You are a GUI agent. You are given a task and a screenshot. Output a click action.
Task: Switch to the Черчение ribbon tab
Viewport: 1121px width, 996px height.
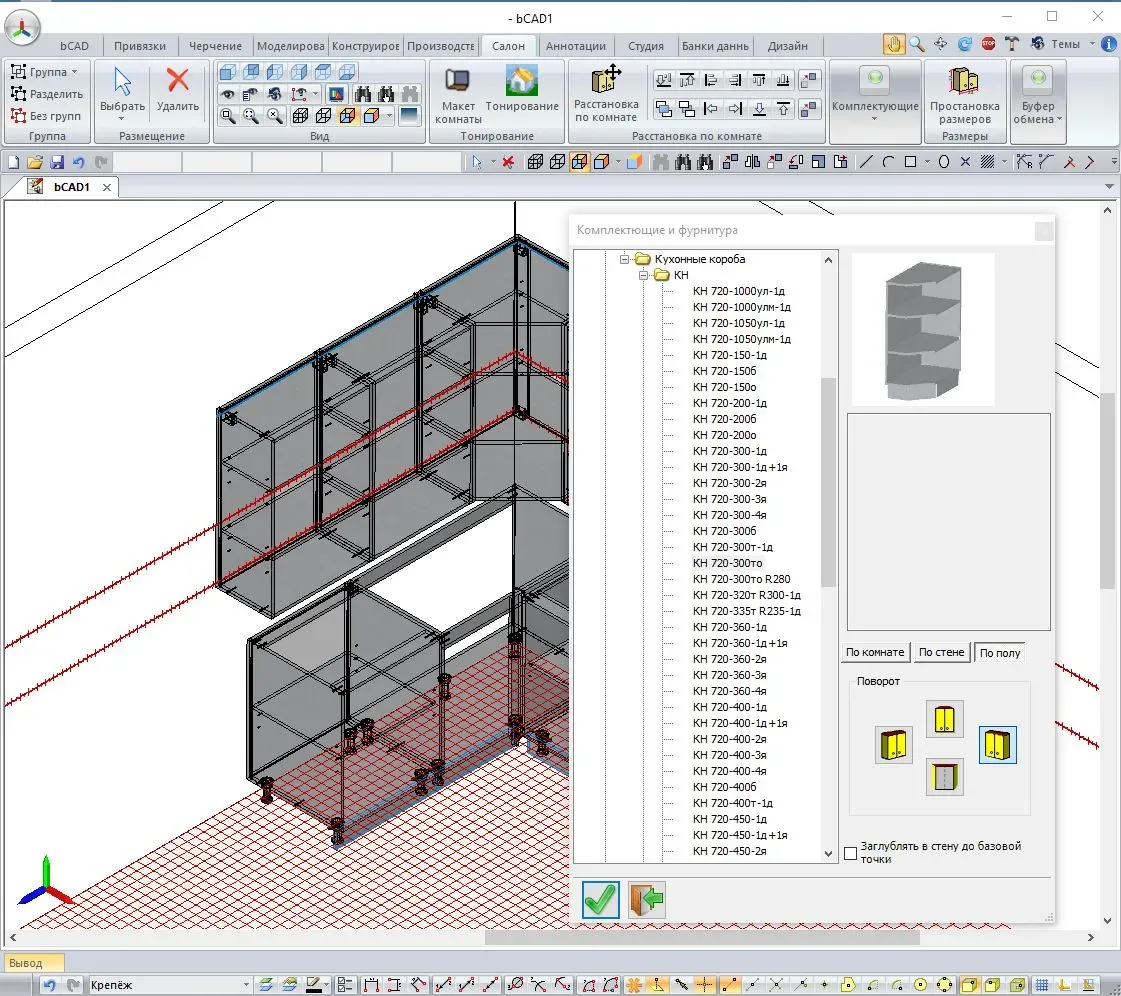tap(215, 46)
